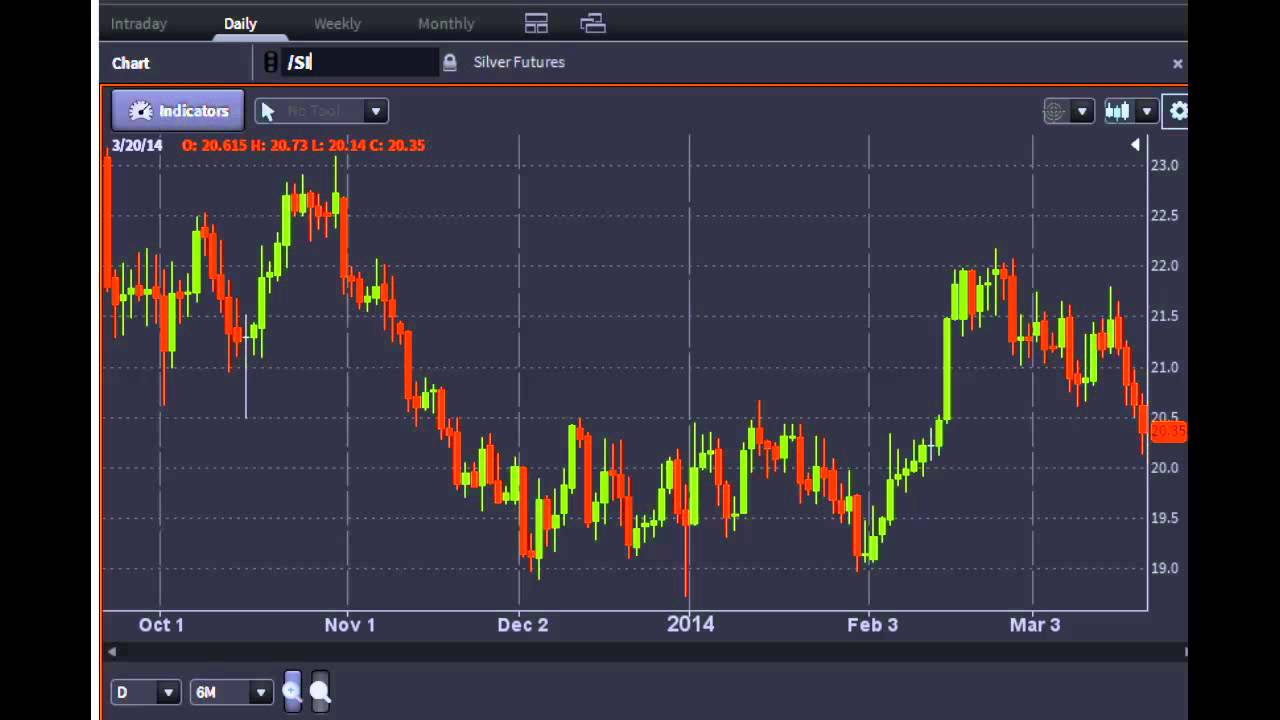Open the chart style dropdown arrow
The image size is (1280, 720).
[x=1147, y=111]
